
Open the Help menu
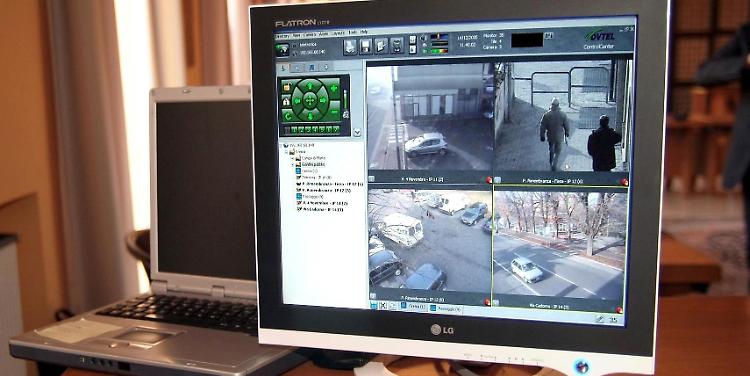[x=364, y=32]
